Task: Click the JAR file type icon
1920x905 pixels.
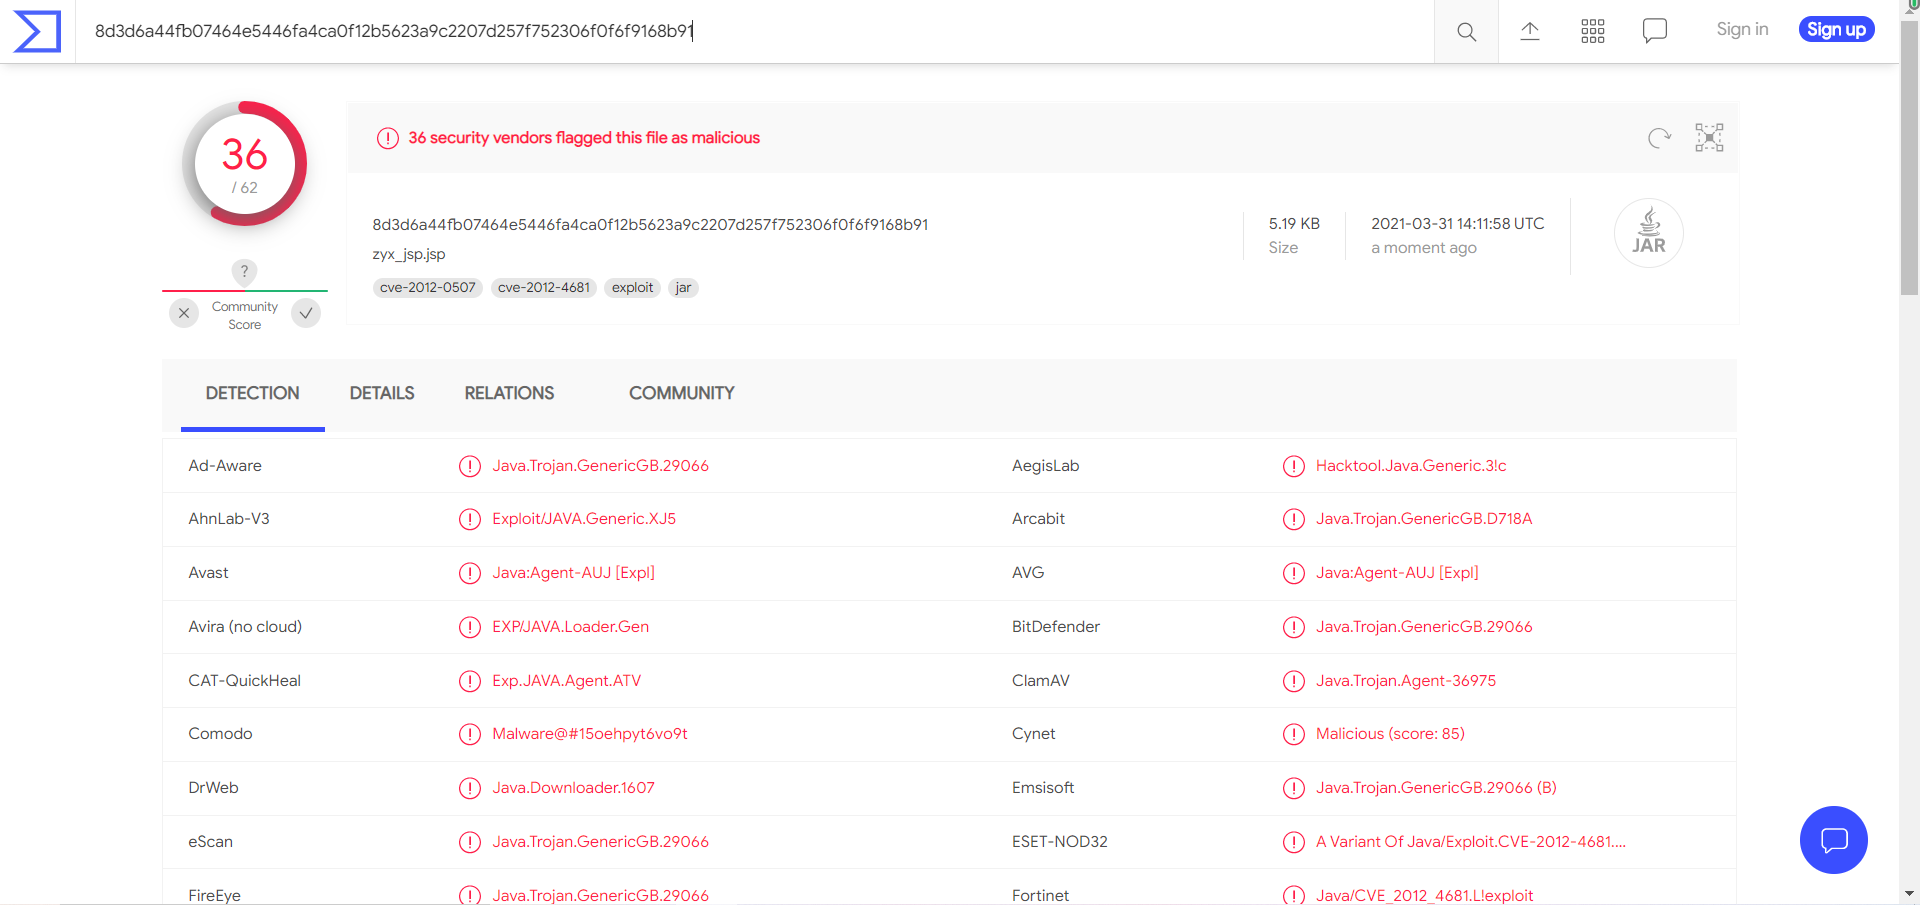Action: click(1649, 233)
